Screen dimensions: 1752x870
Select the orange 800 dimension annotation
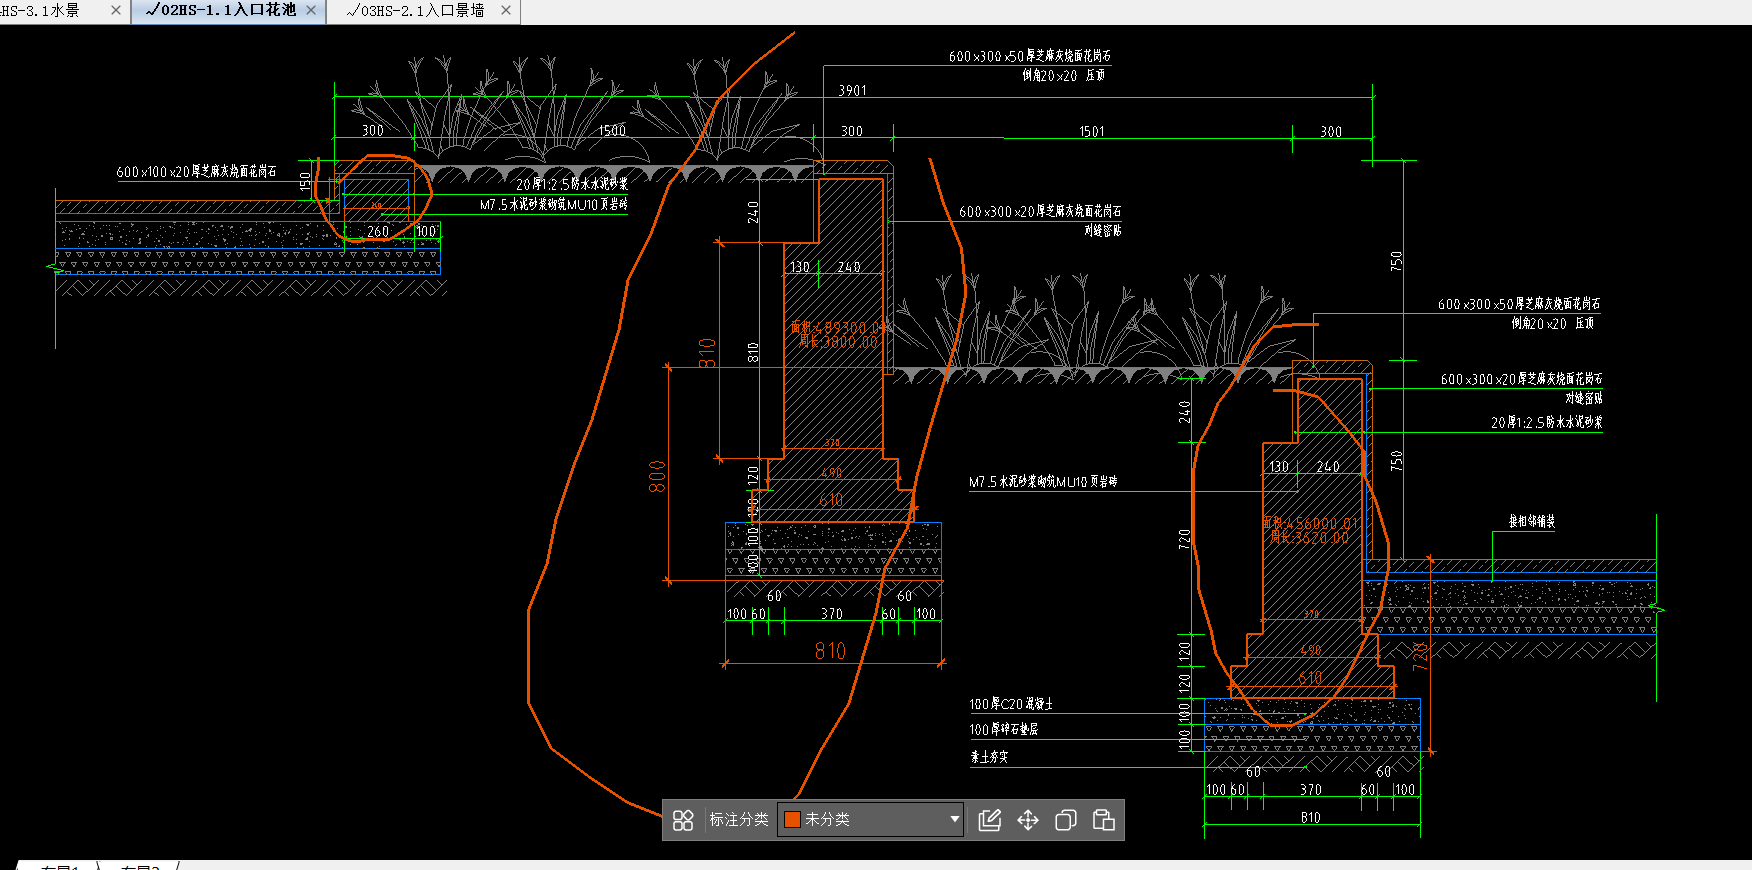[x=657, y=476]
